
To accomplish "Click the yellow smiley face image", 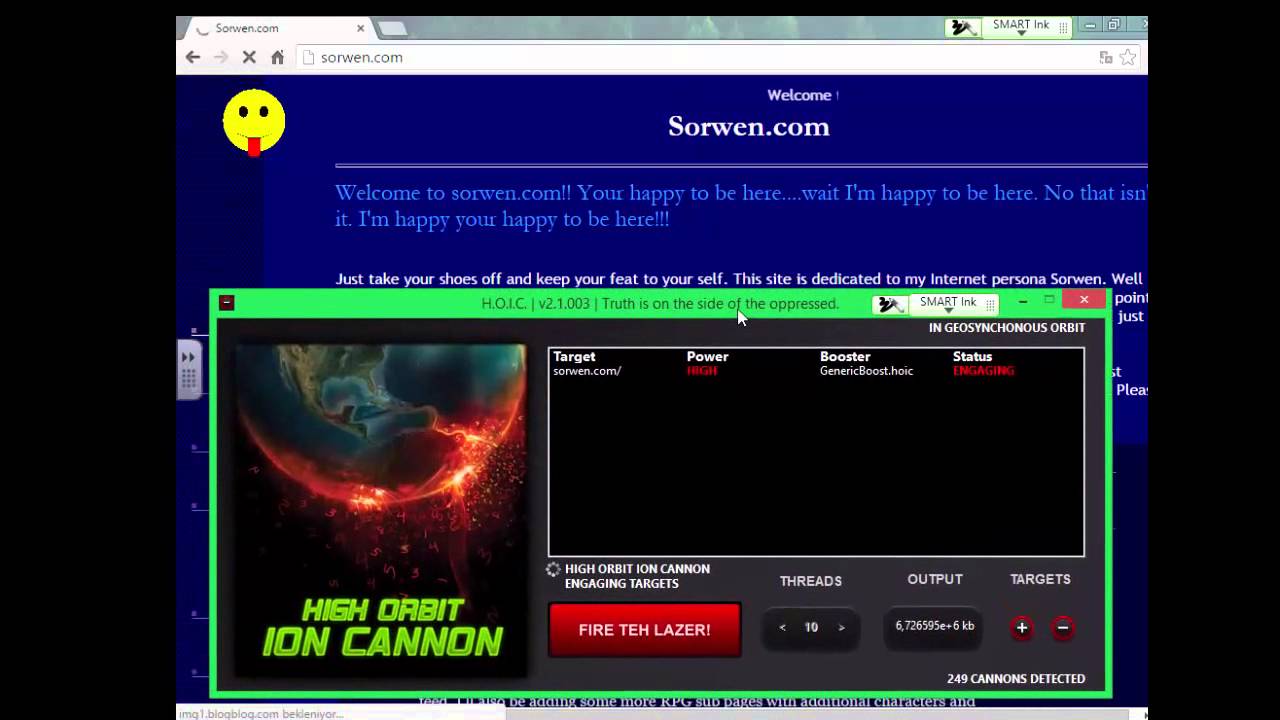I will point(254,122).
